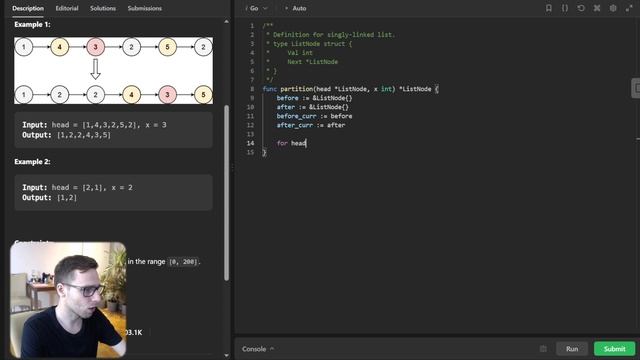Run the code

point(572,349)
